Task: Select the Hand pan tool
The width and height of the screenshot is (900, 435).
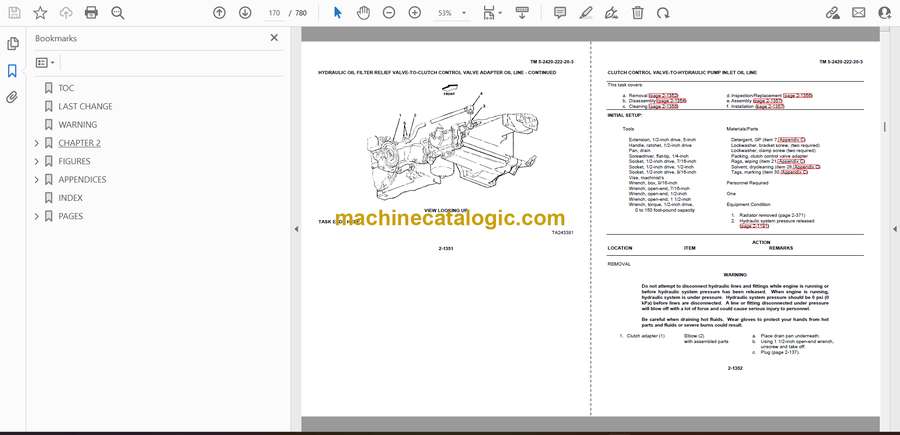Action: pyautogui.click(x=363, y=13)
